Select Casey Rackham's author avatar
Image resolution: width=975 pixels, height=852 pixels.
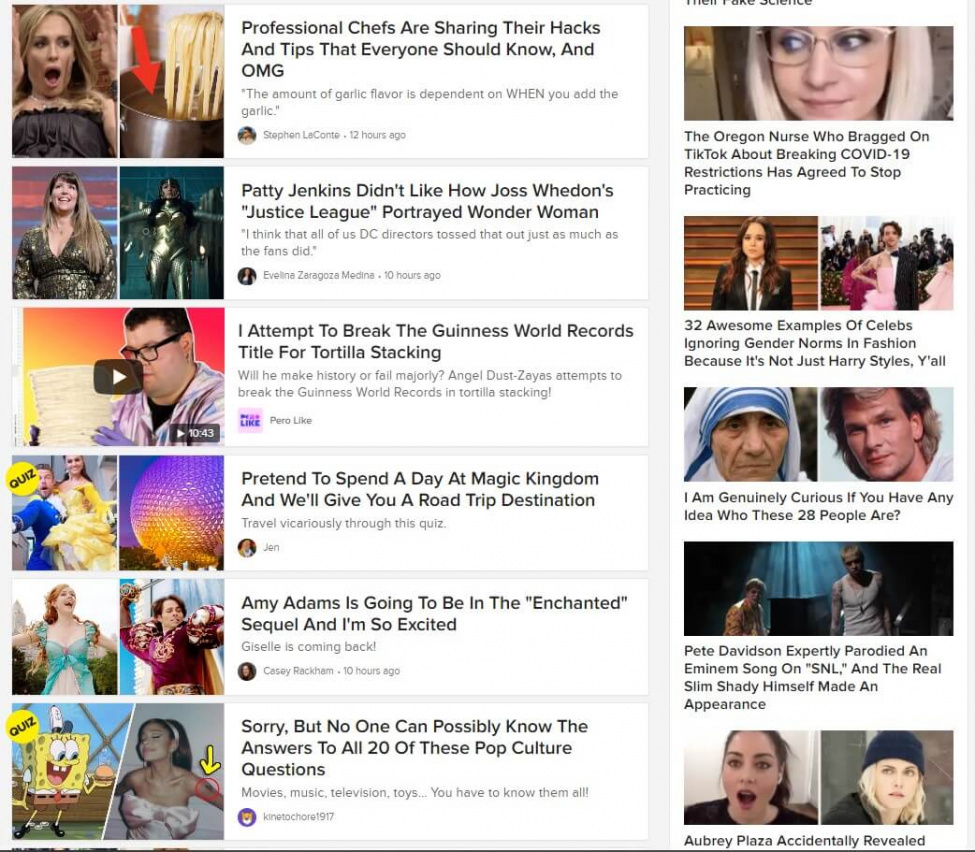coord(247,672)
